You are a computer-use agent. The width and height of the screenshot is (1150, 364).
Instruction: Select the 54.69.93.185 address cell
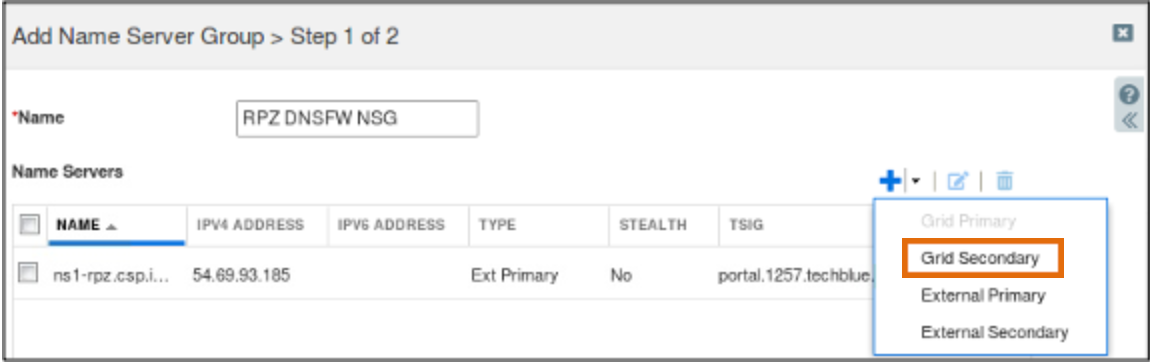click(x=241, y=276)
